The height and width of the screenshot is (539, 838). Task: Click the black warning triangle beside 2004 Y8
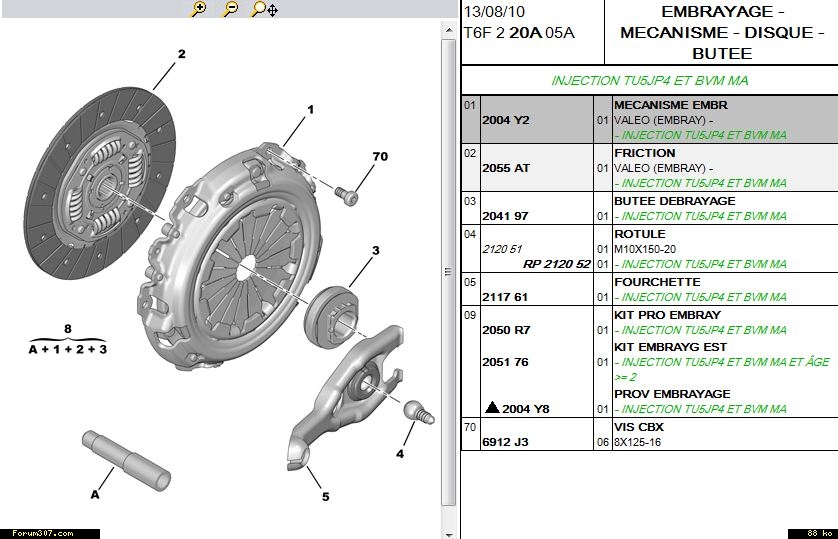pyautogui.click(x=491, y=408)
